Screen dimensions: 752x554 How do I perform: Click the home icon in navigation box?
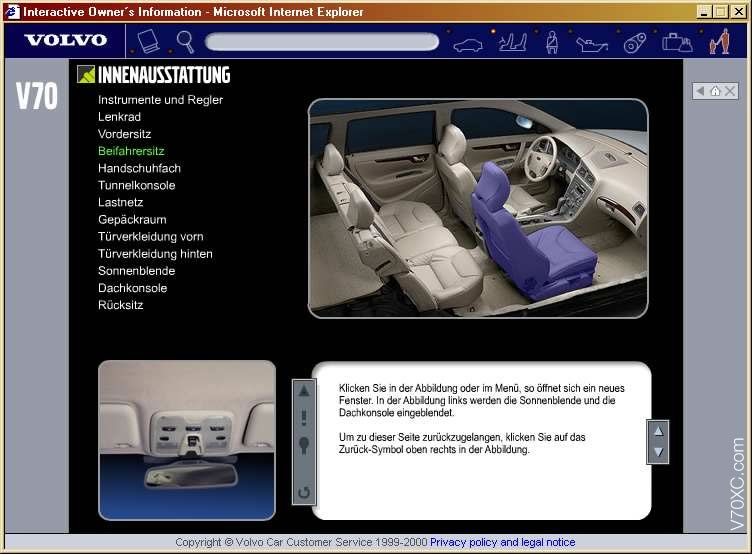point(715,91)
